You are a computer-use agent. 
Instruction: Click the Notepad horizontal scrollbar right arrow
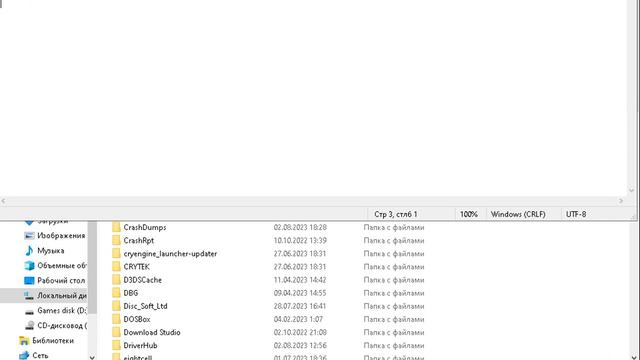click(x=621, y=201)
